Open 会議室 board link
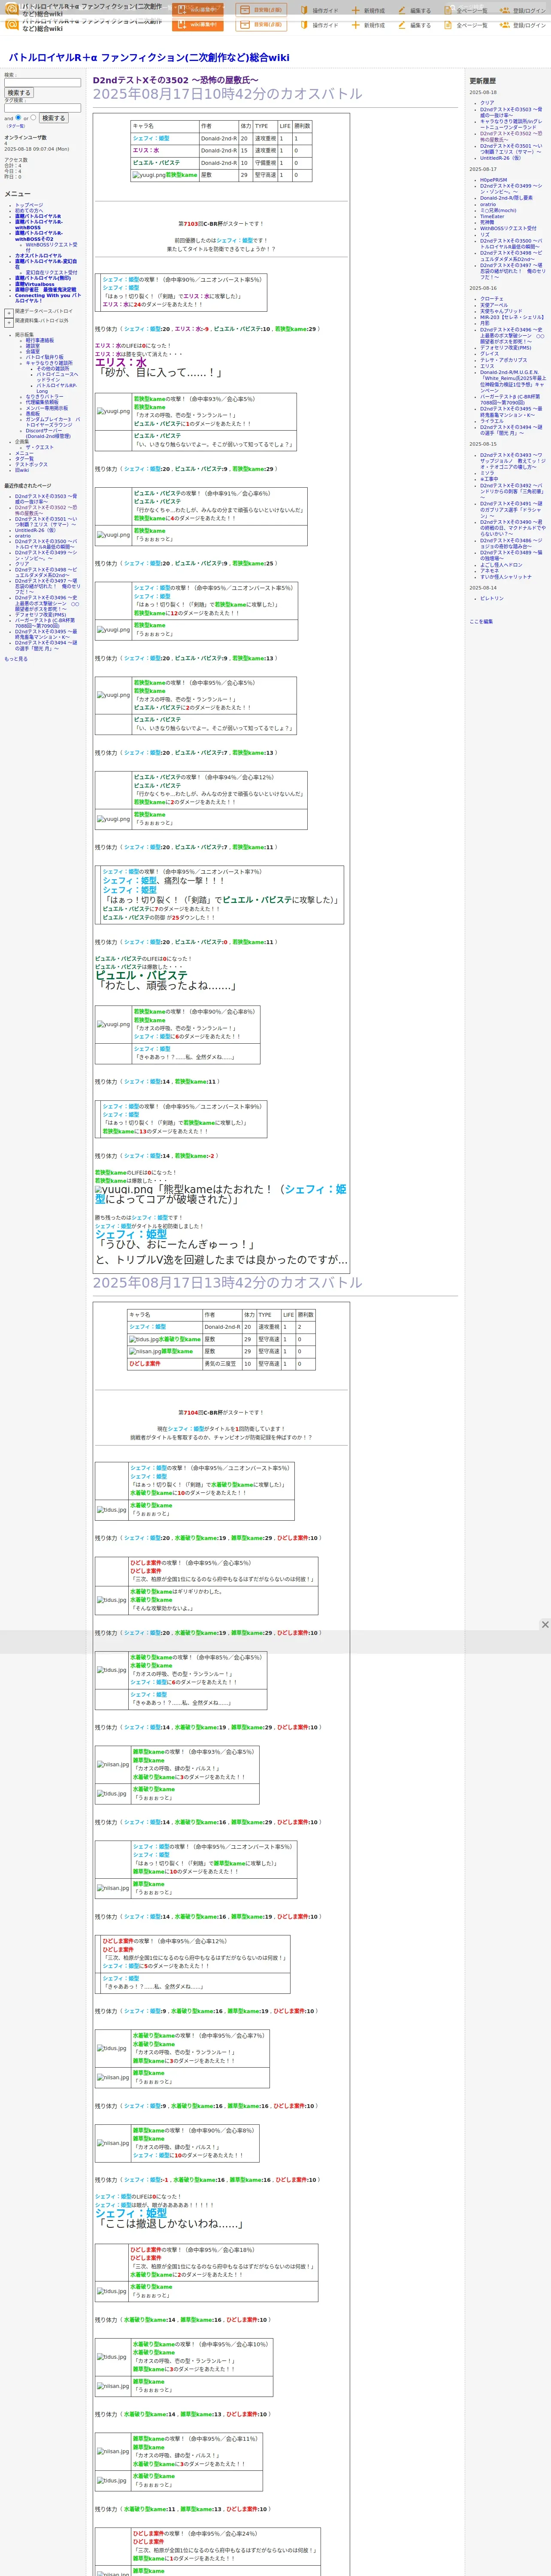551x2576 pixels. click(33, 351)
